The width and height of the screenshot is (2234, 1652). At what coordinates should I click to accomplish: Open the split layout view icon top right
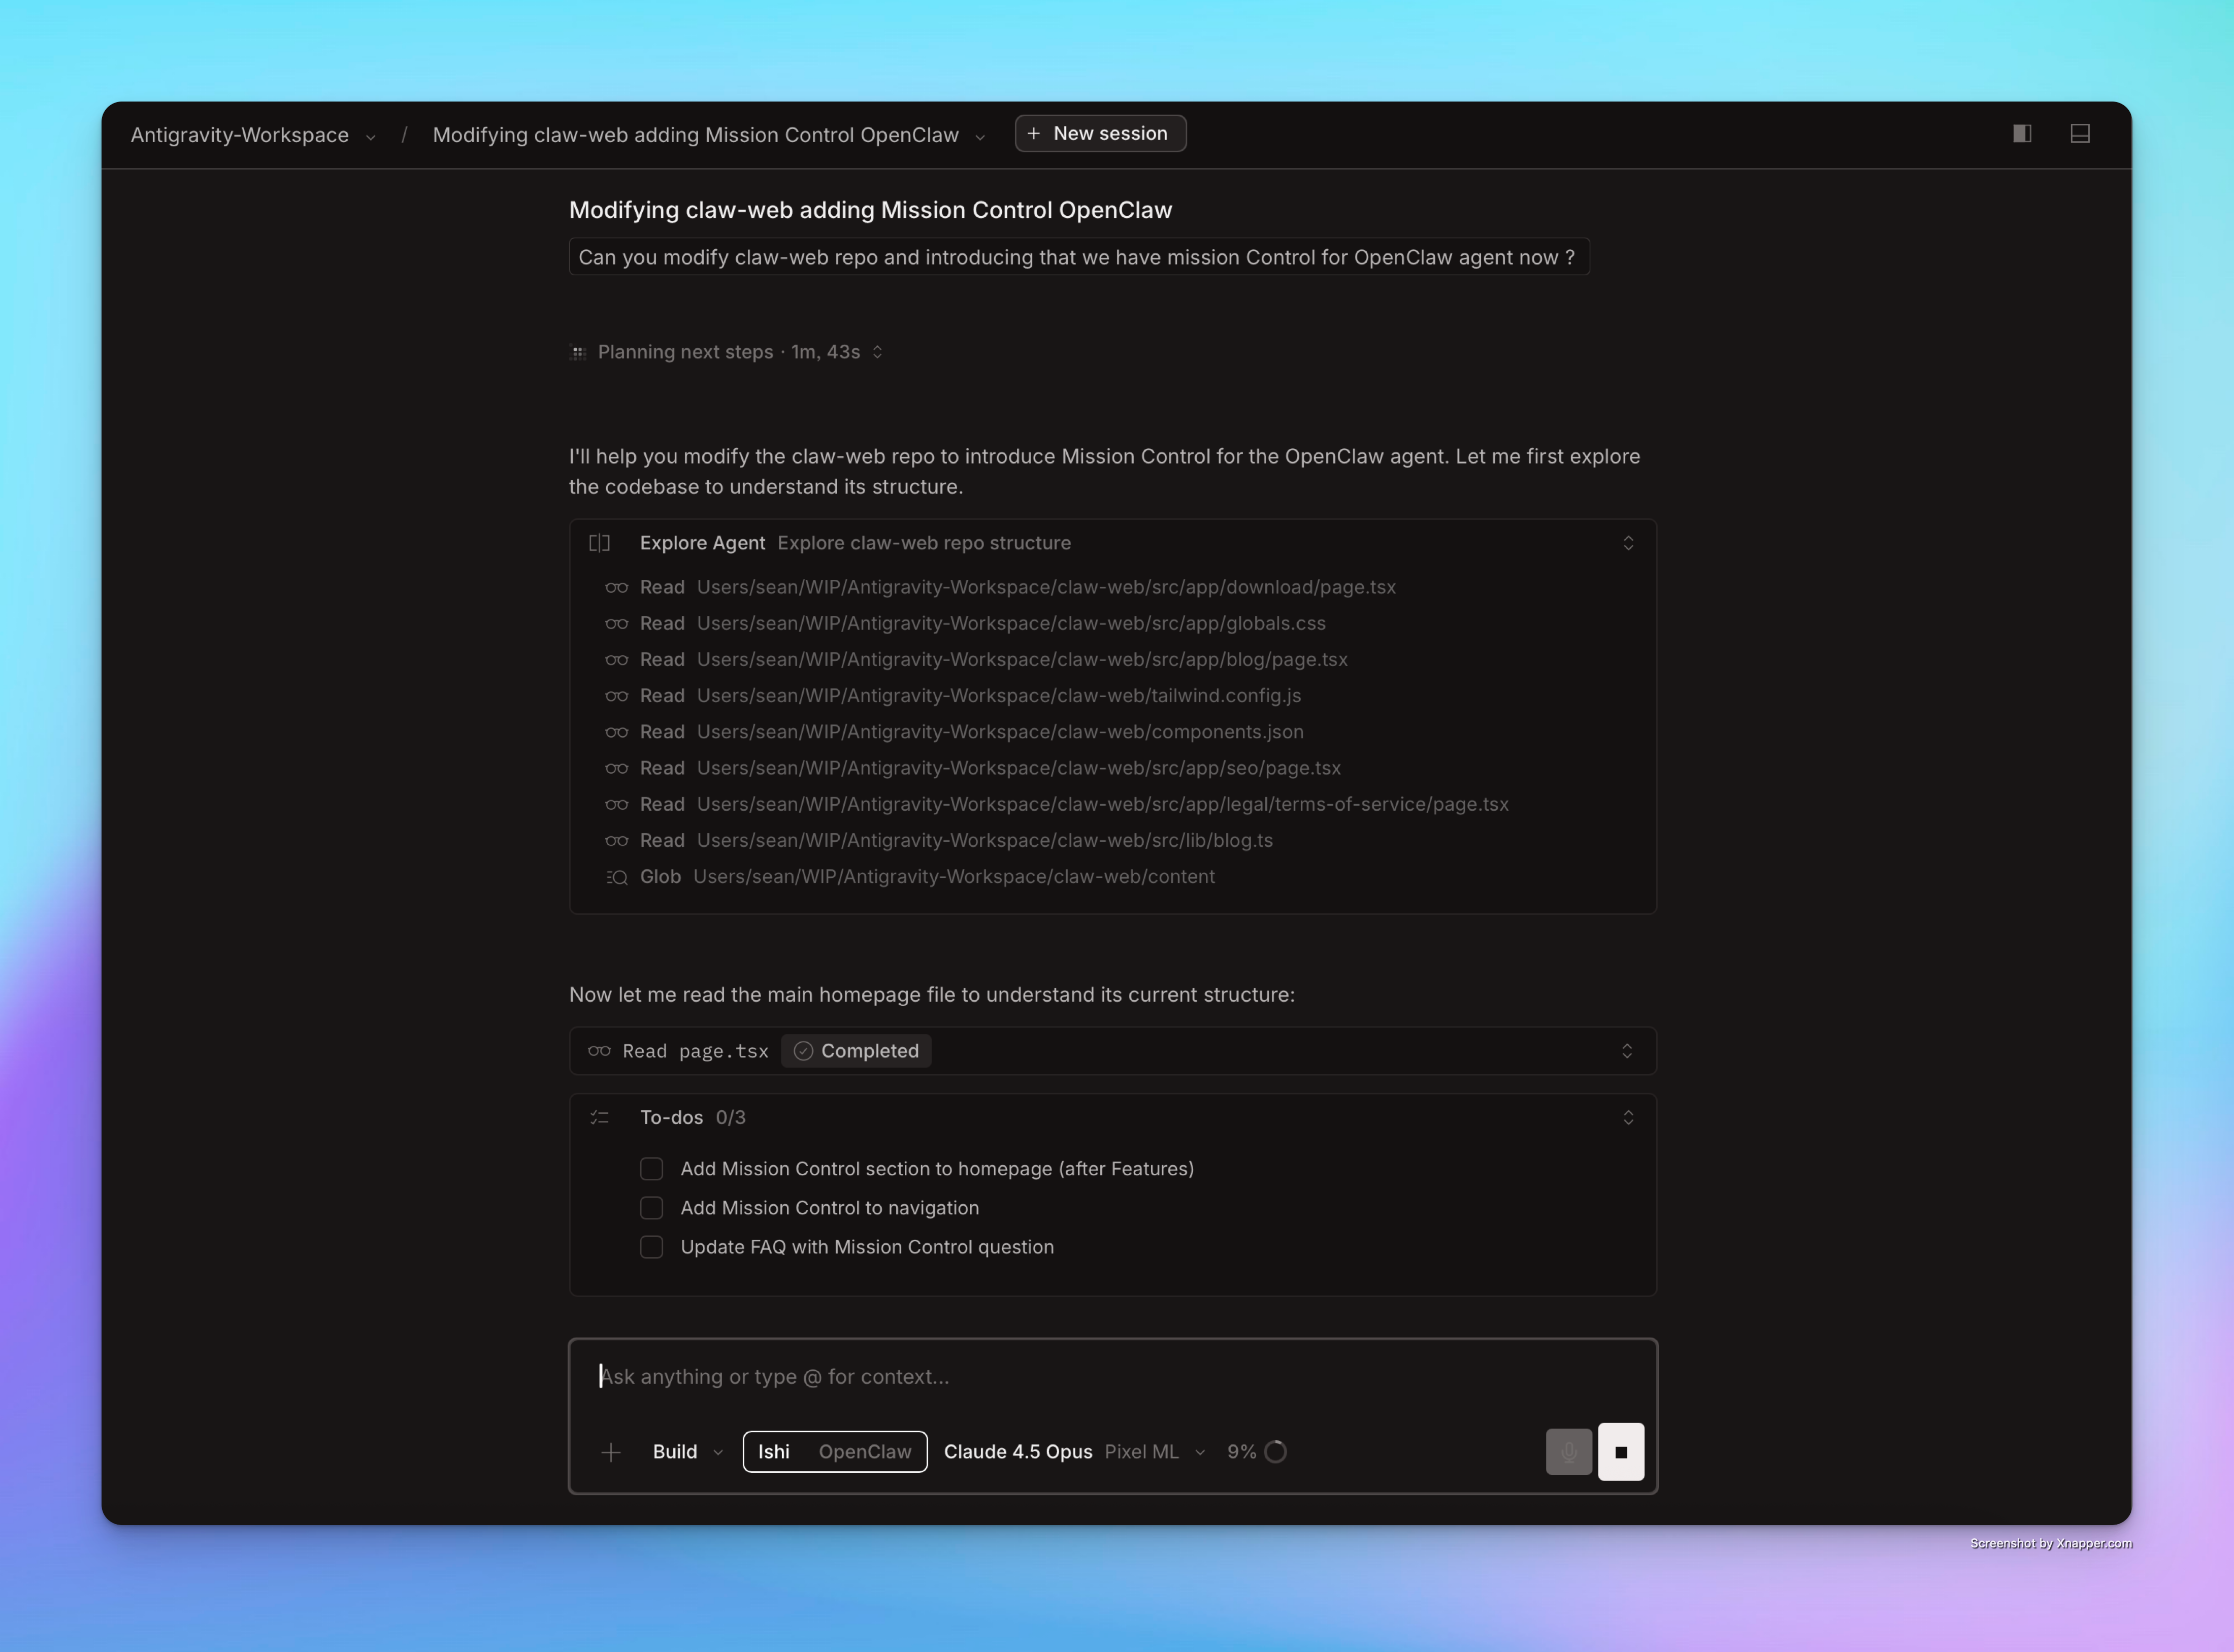2080,133
